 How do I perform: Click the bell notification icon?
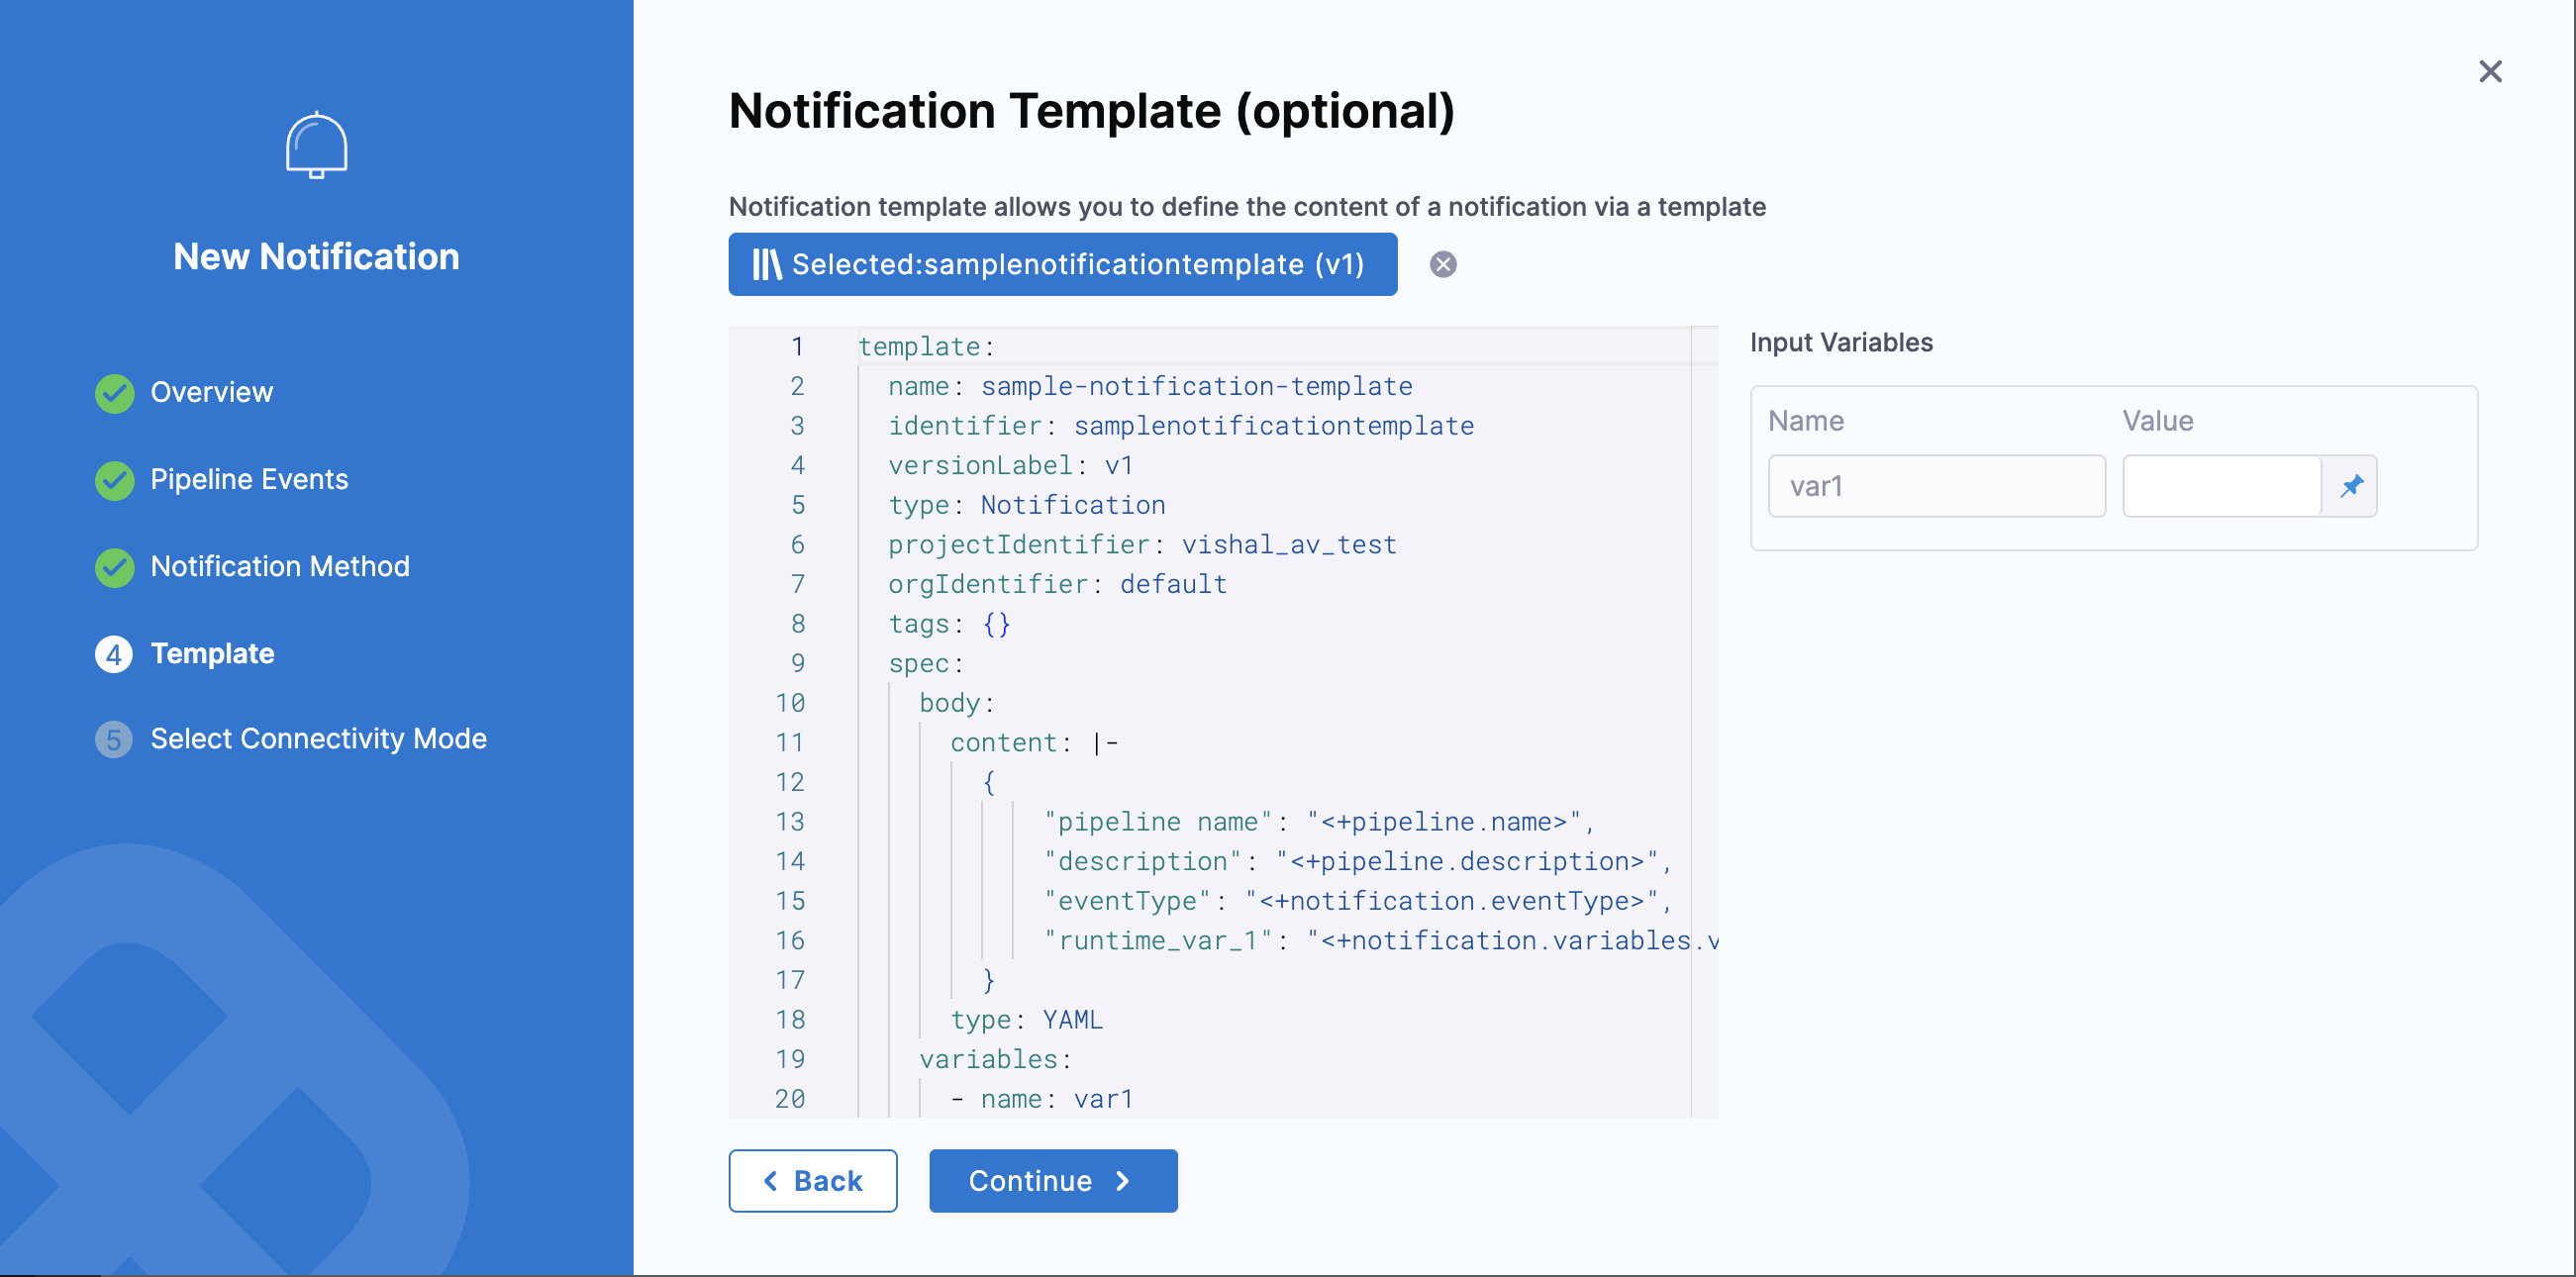[316, 146]
